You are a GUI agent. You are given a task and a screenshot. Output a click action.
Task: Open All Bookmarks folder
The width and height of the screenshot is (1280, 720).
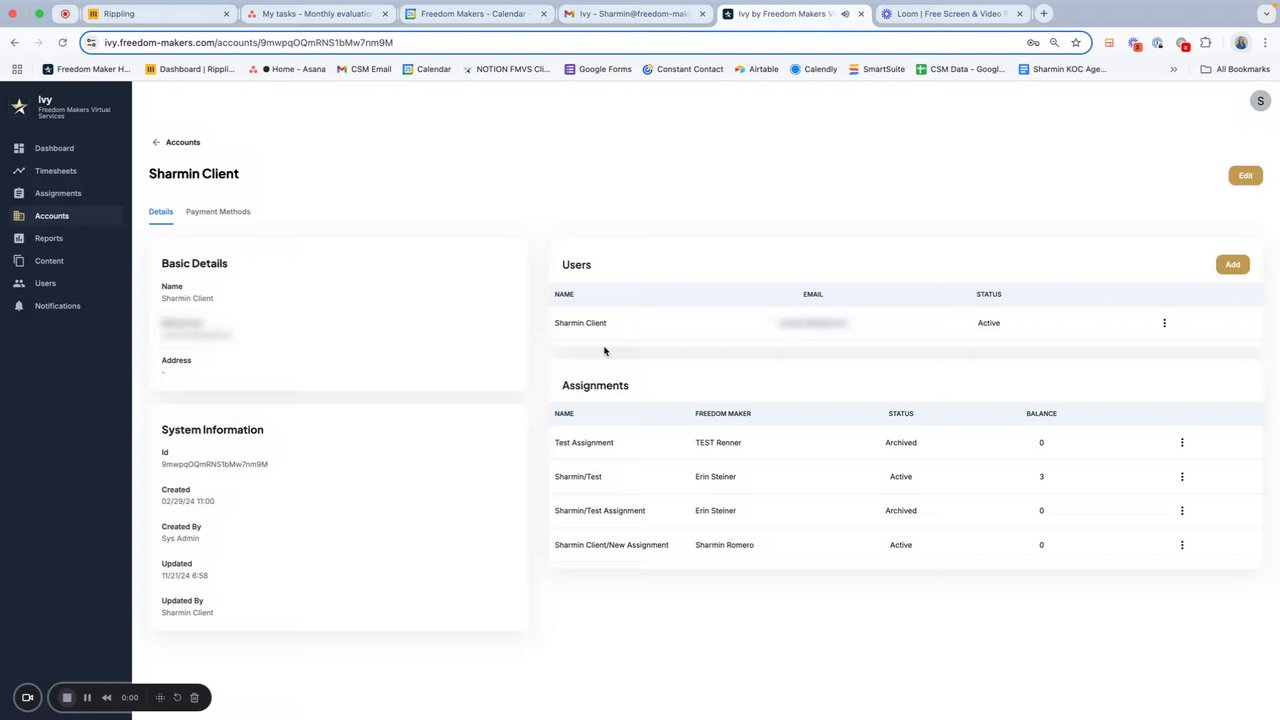[1235, 69]
